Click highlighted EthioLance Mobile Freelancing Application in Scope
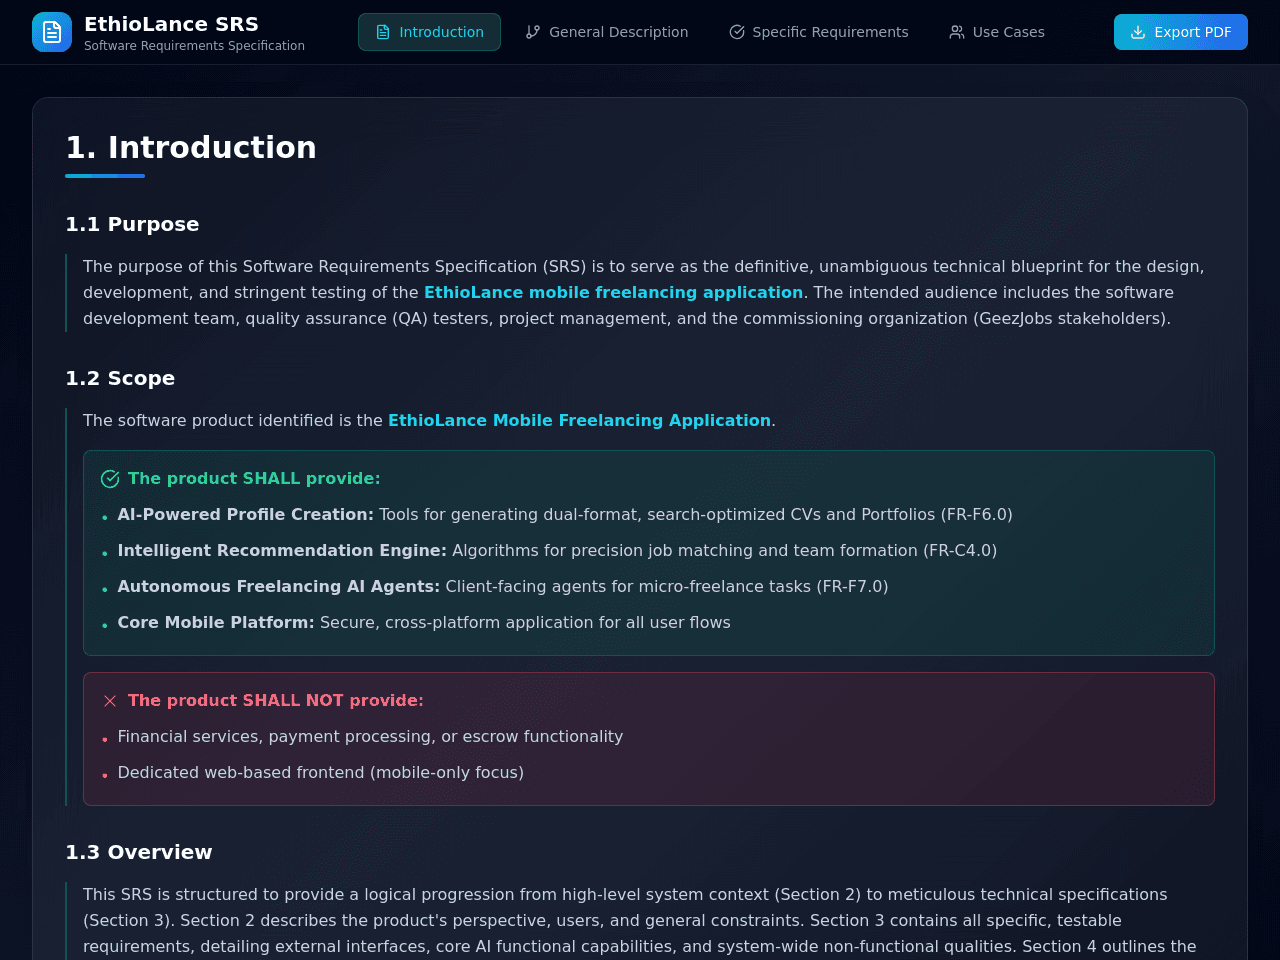This screenshot has width=1280, height=960. pyautogui.click(x=579, y=420)
